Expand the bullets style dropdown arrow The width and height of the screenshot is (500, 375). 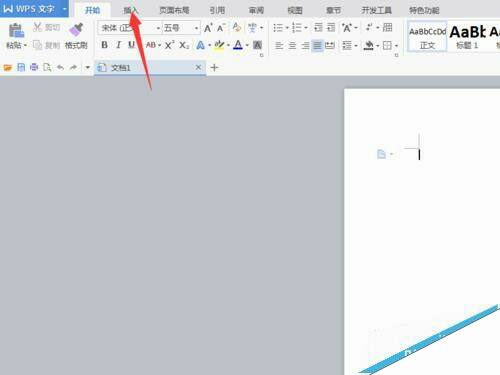coord(287,28)
